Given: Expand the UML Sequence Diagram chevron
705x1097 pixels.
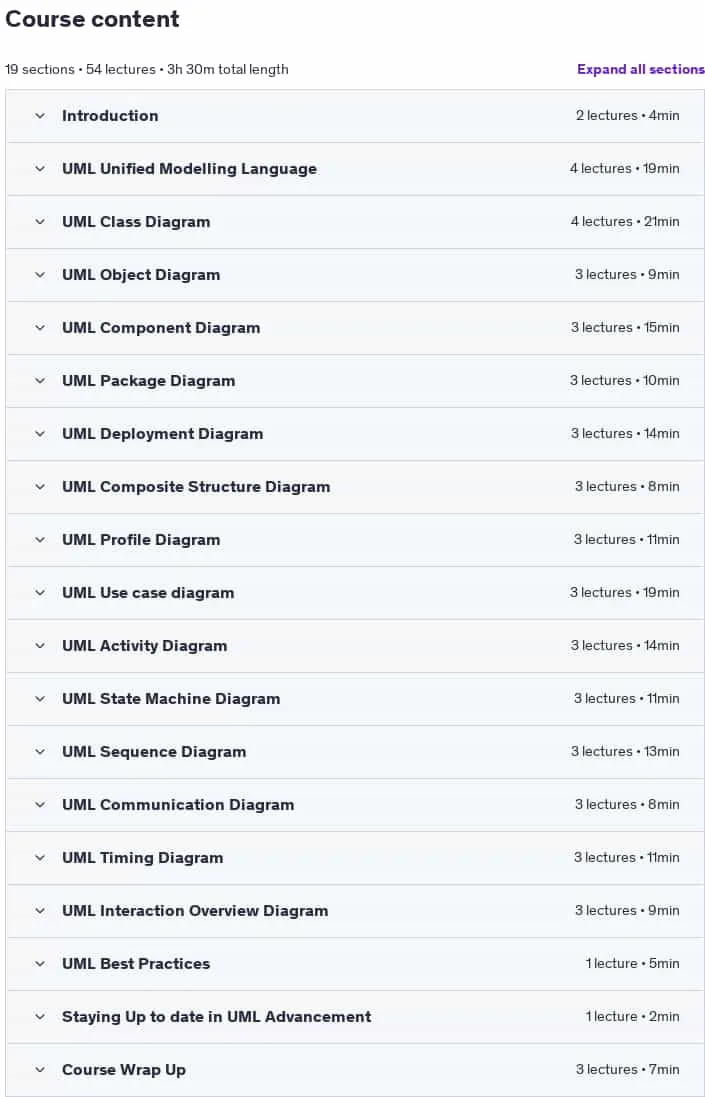Looking at the screenshot, I should (40, 752).
